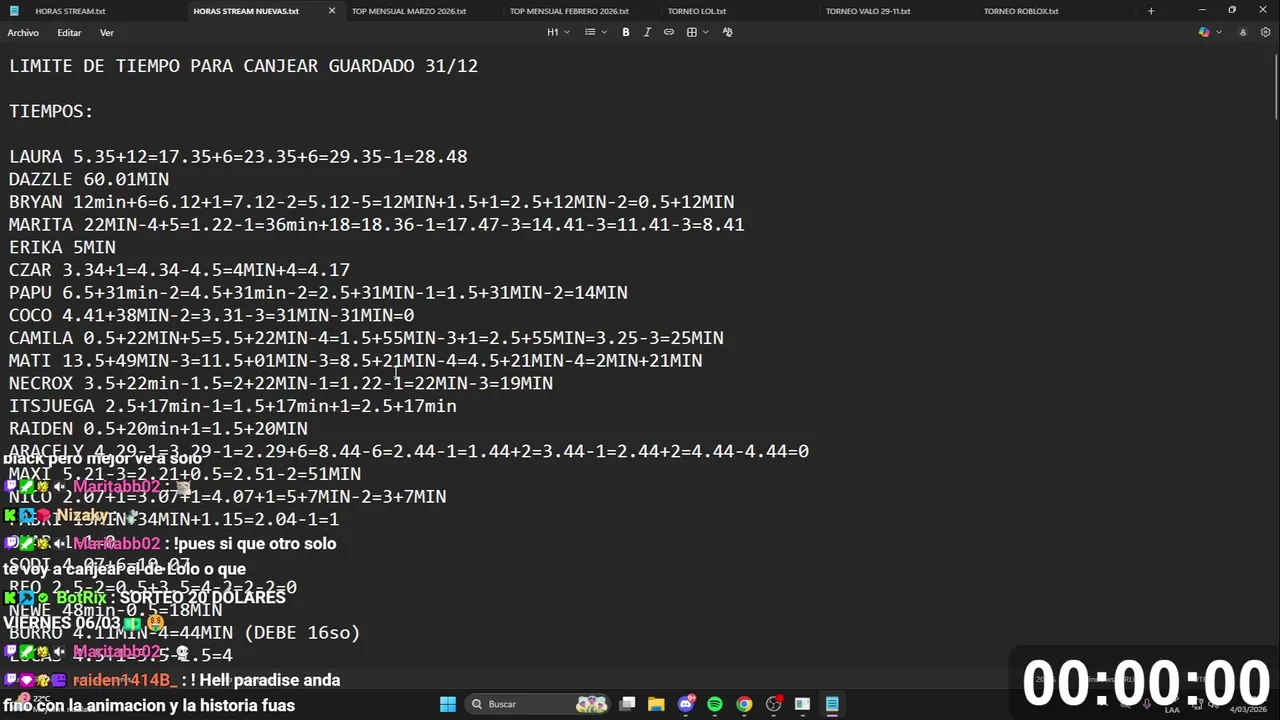The height and width of the screenshot is (720, 1280).
Task: Add a new Notepad tab
Action: coord(1151,11)
